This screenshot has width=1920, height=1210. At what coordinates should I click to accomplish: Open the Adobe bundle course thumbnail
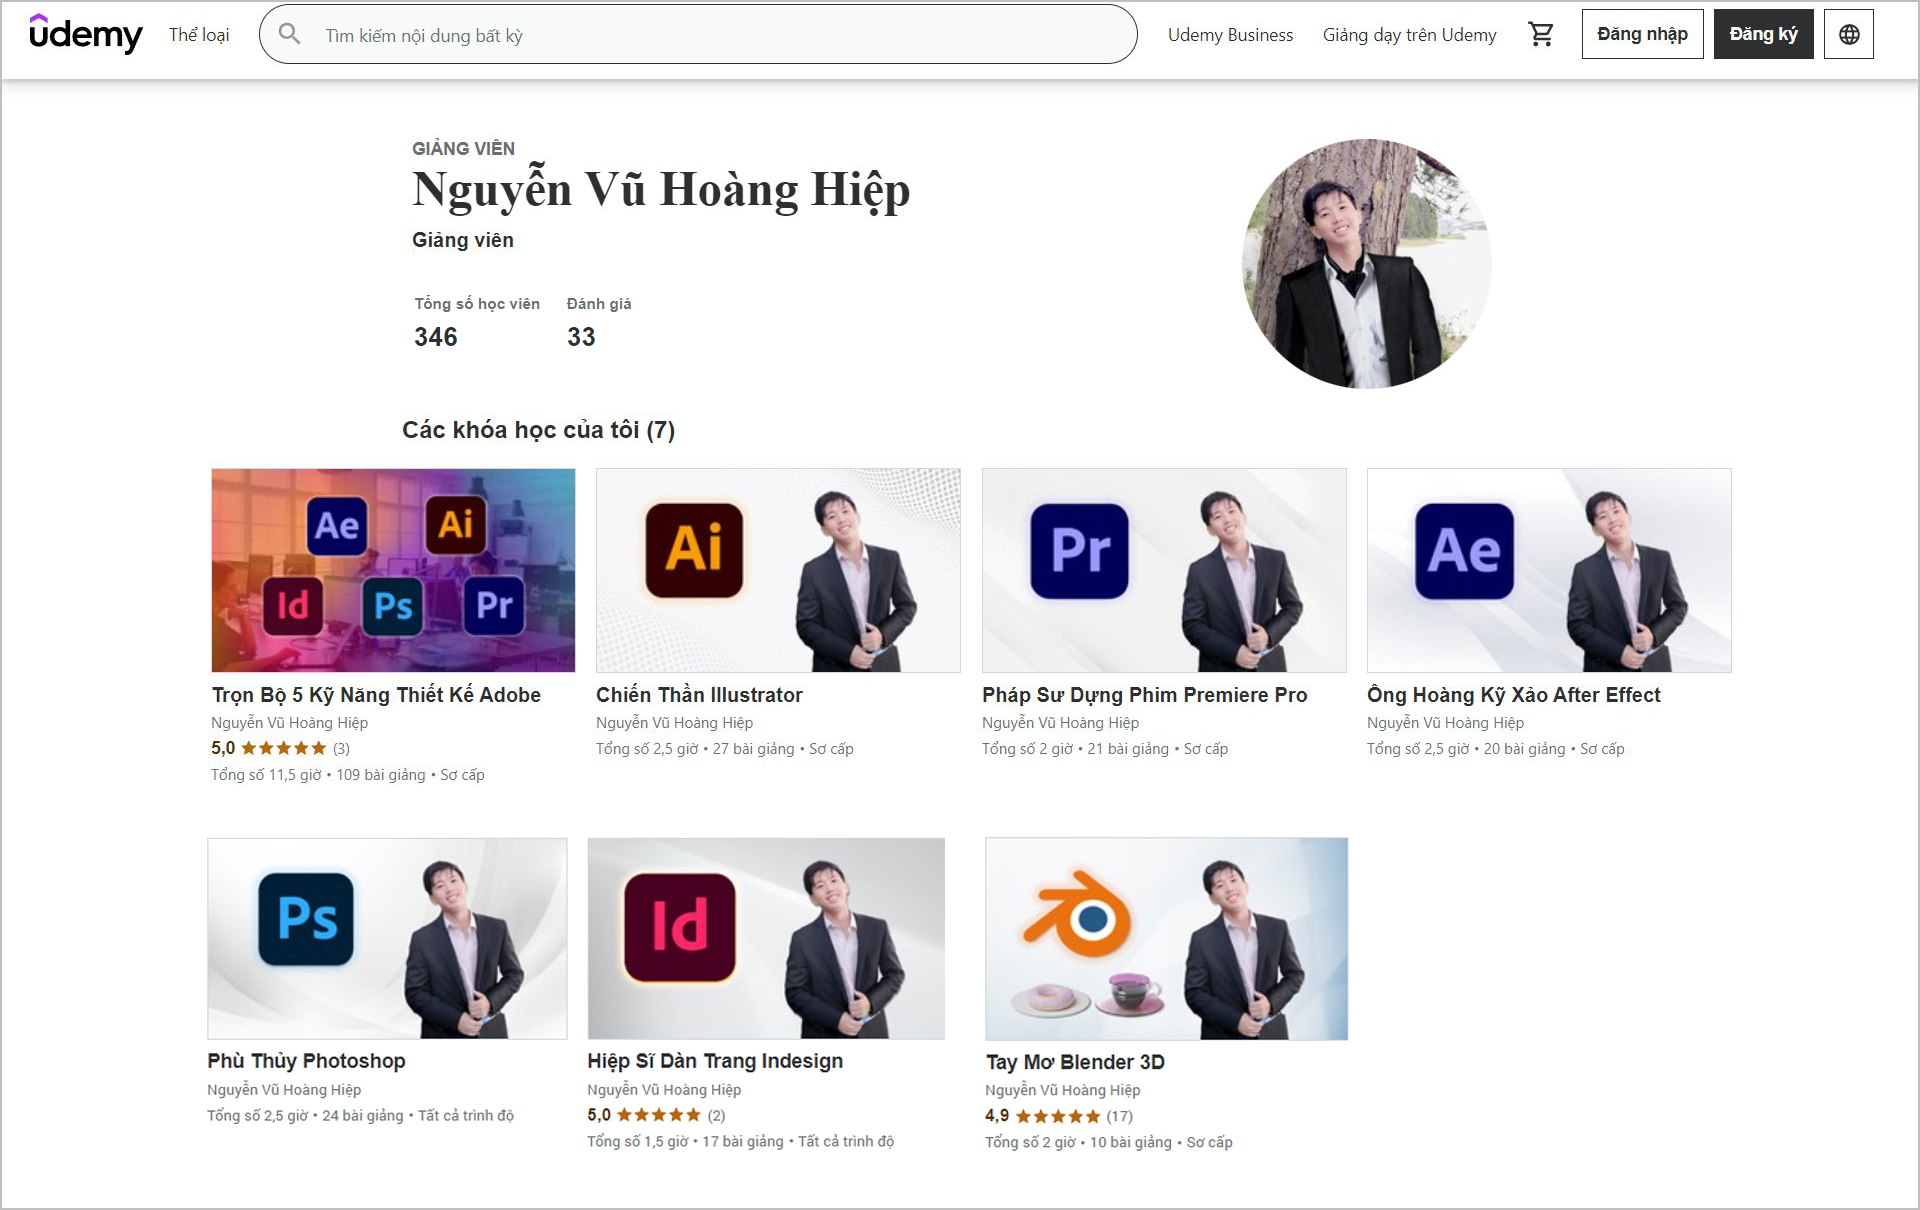393,570
